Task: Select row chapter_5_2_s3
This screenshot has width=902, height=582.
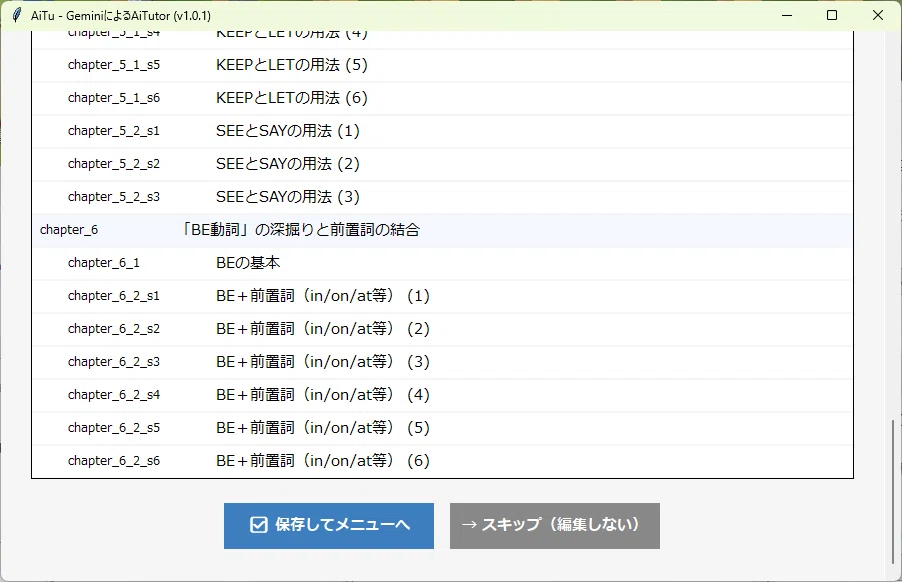Action: [442, 197]
